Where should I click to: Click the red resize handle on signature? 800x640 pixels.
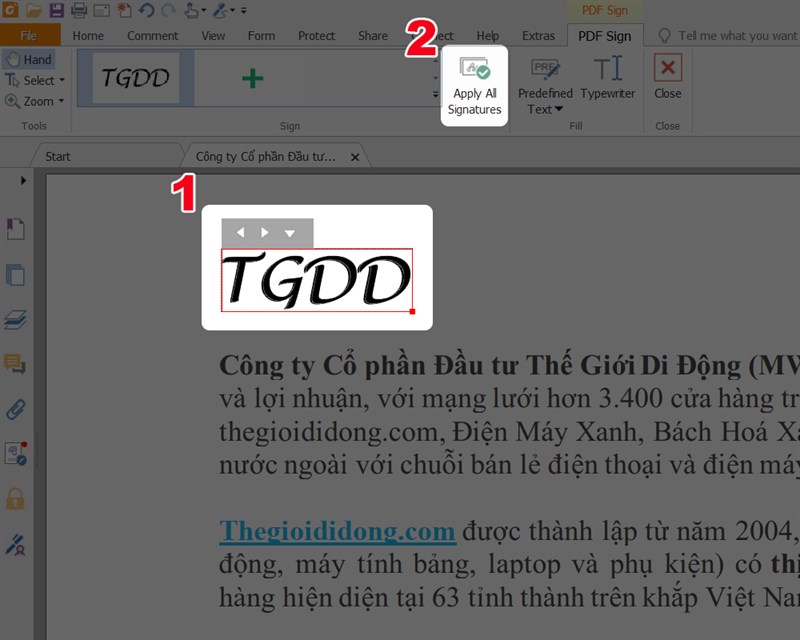click(x=412, y=311)
